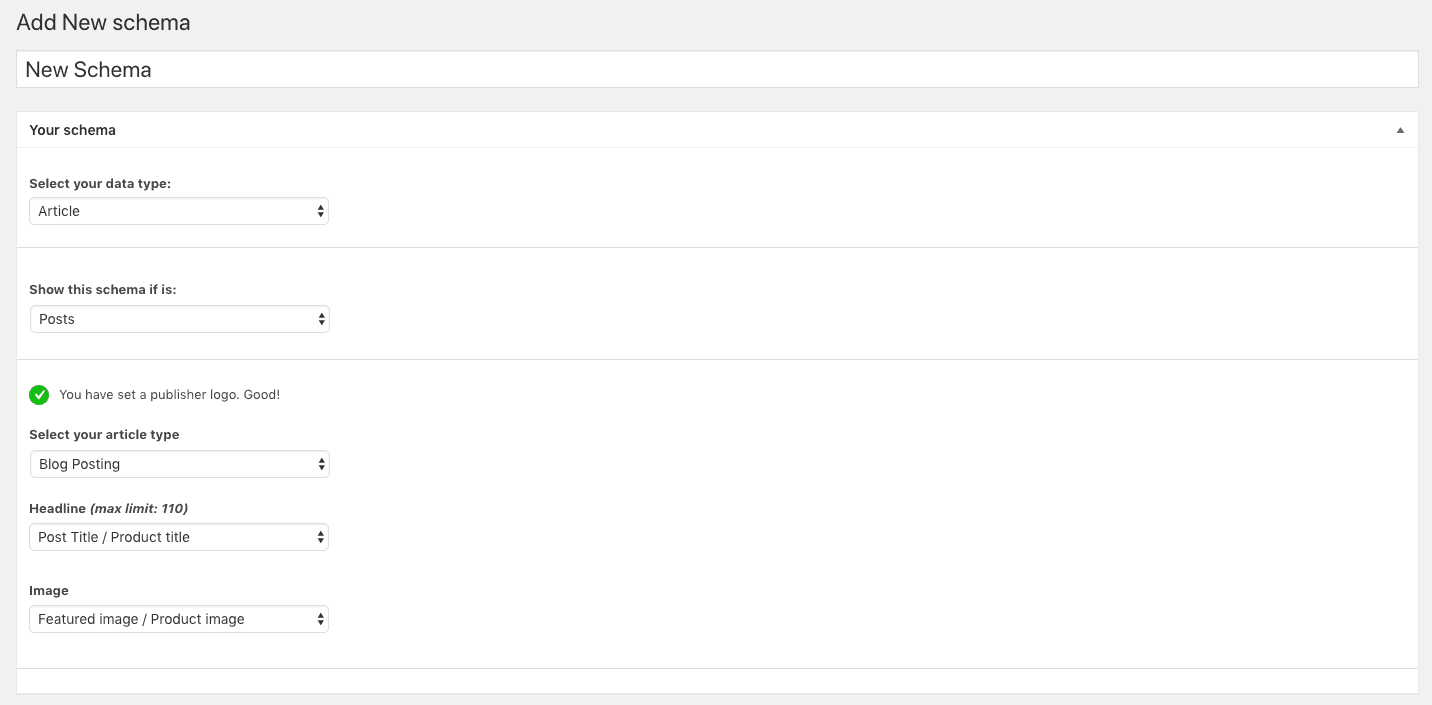Click the arrows on the Posts select box

(320, 319)
